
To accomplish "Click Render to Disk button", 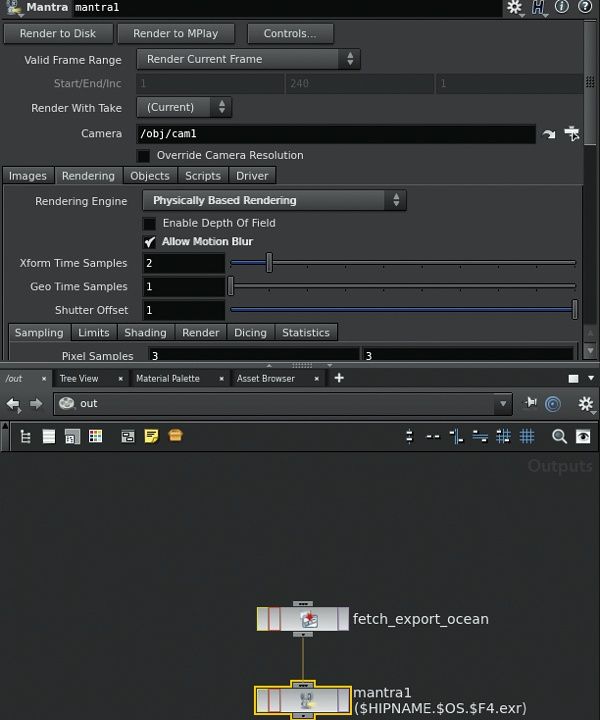I will click(58, 34).
